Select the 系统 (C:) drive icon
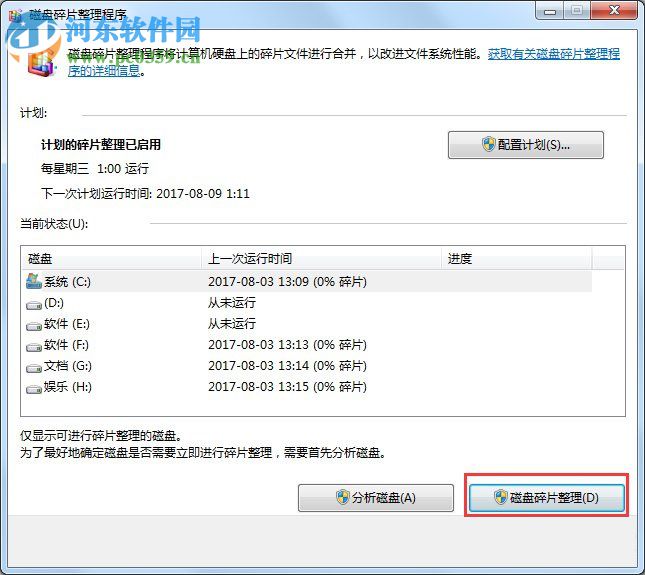Screen dimensions: 645x575 tap(34, 281)
